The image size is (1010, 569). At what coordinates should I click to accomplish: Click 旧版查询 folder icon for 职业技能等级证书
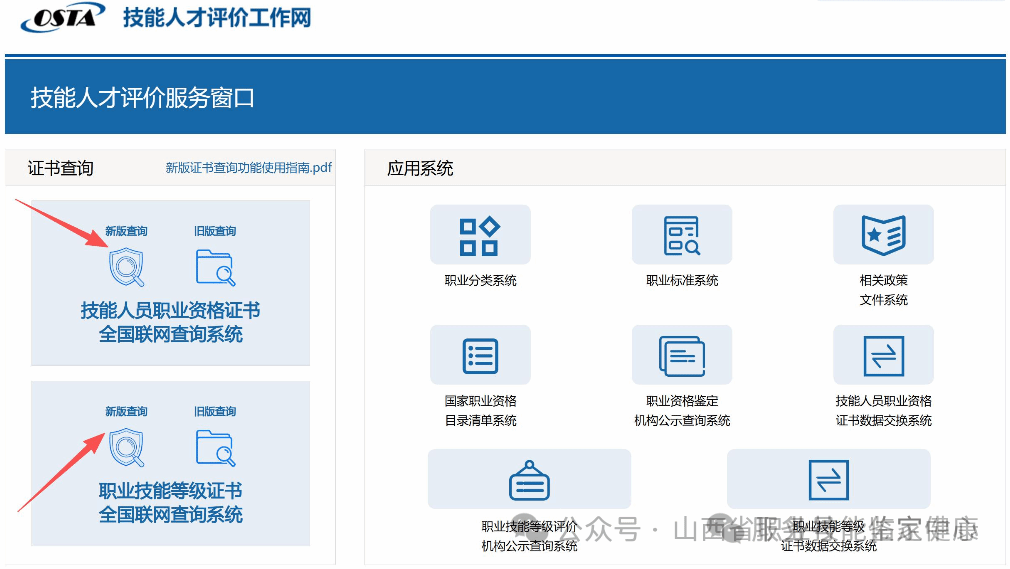215,448
